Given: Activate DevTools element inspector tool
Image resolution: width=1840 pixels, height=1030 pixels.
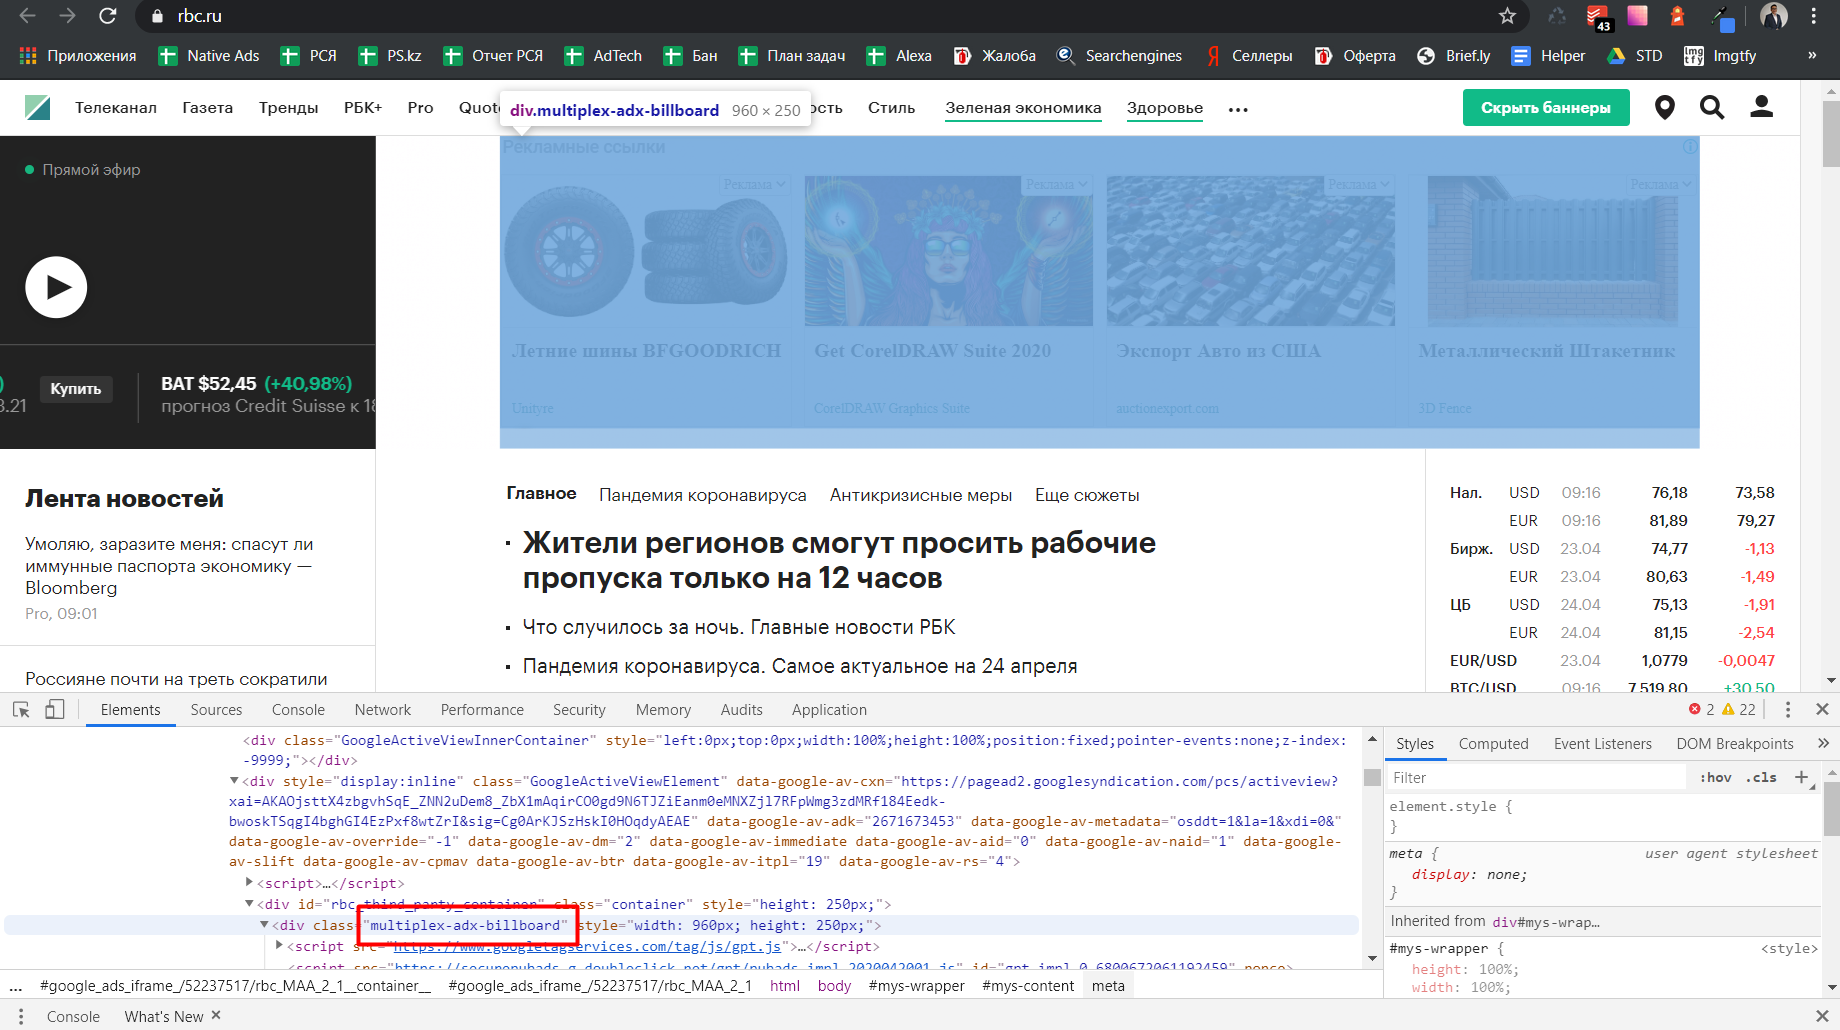Looking at the screenshot, I should [x=21, y=710].
